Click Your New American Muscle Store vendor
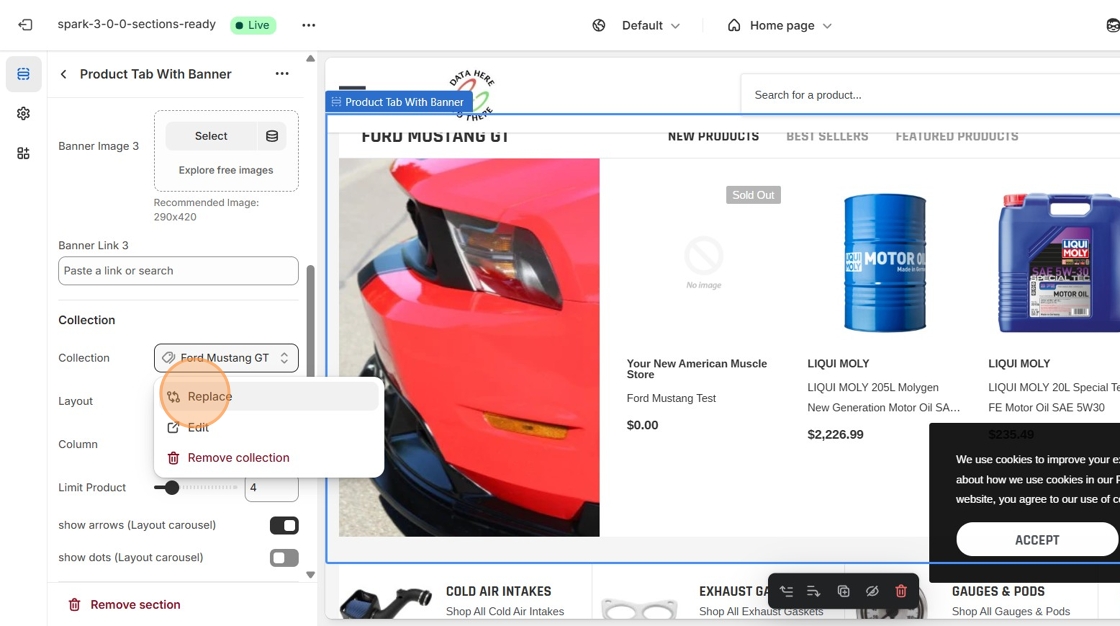The height and width of the screenshot is (626, 1120). 696,369
